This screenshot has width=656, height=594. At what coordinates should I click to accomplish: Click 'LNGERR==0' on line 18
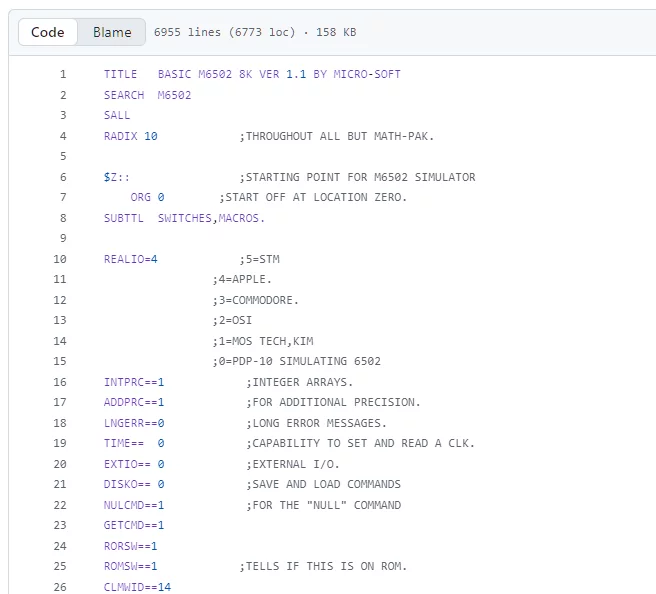[x=134, y=423]
